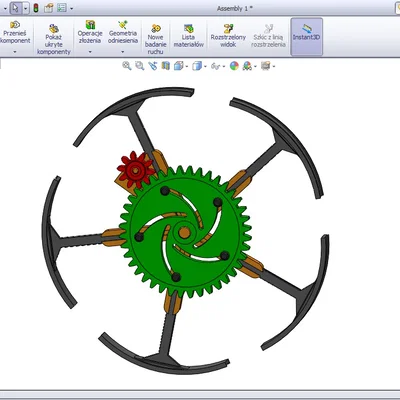This screenshot has height=400, width=400.
Task: Click Edit Appearance color ball icon
Action: pyautogui.click(x=234, y=66)
